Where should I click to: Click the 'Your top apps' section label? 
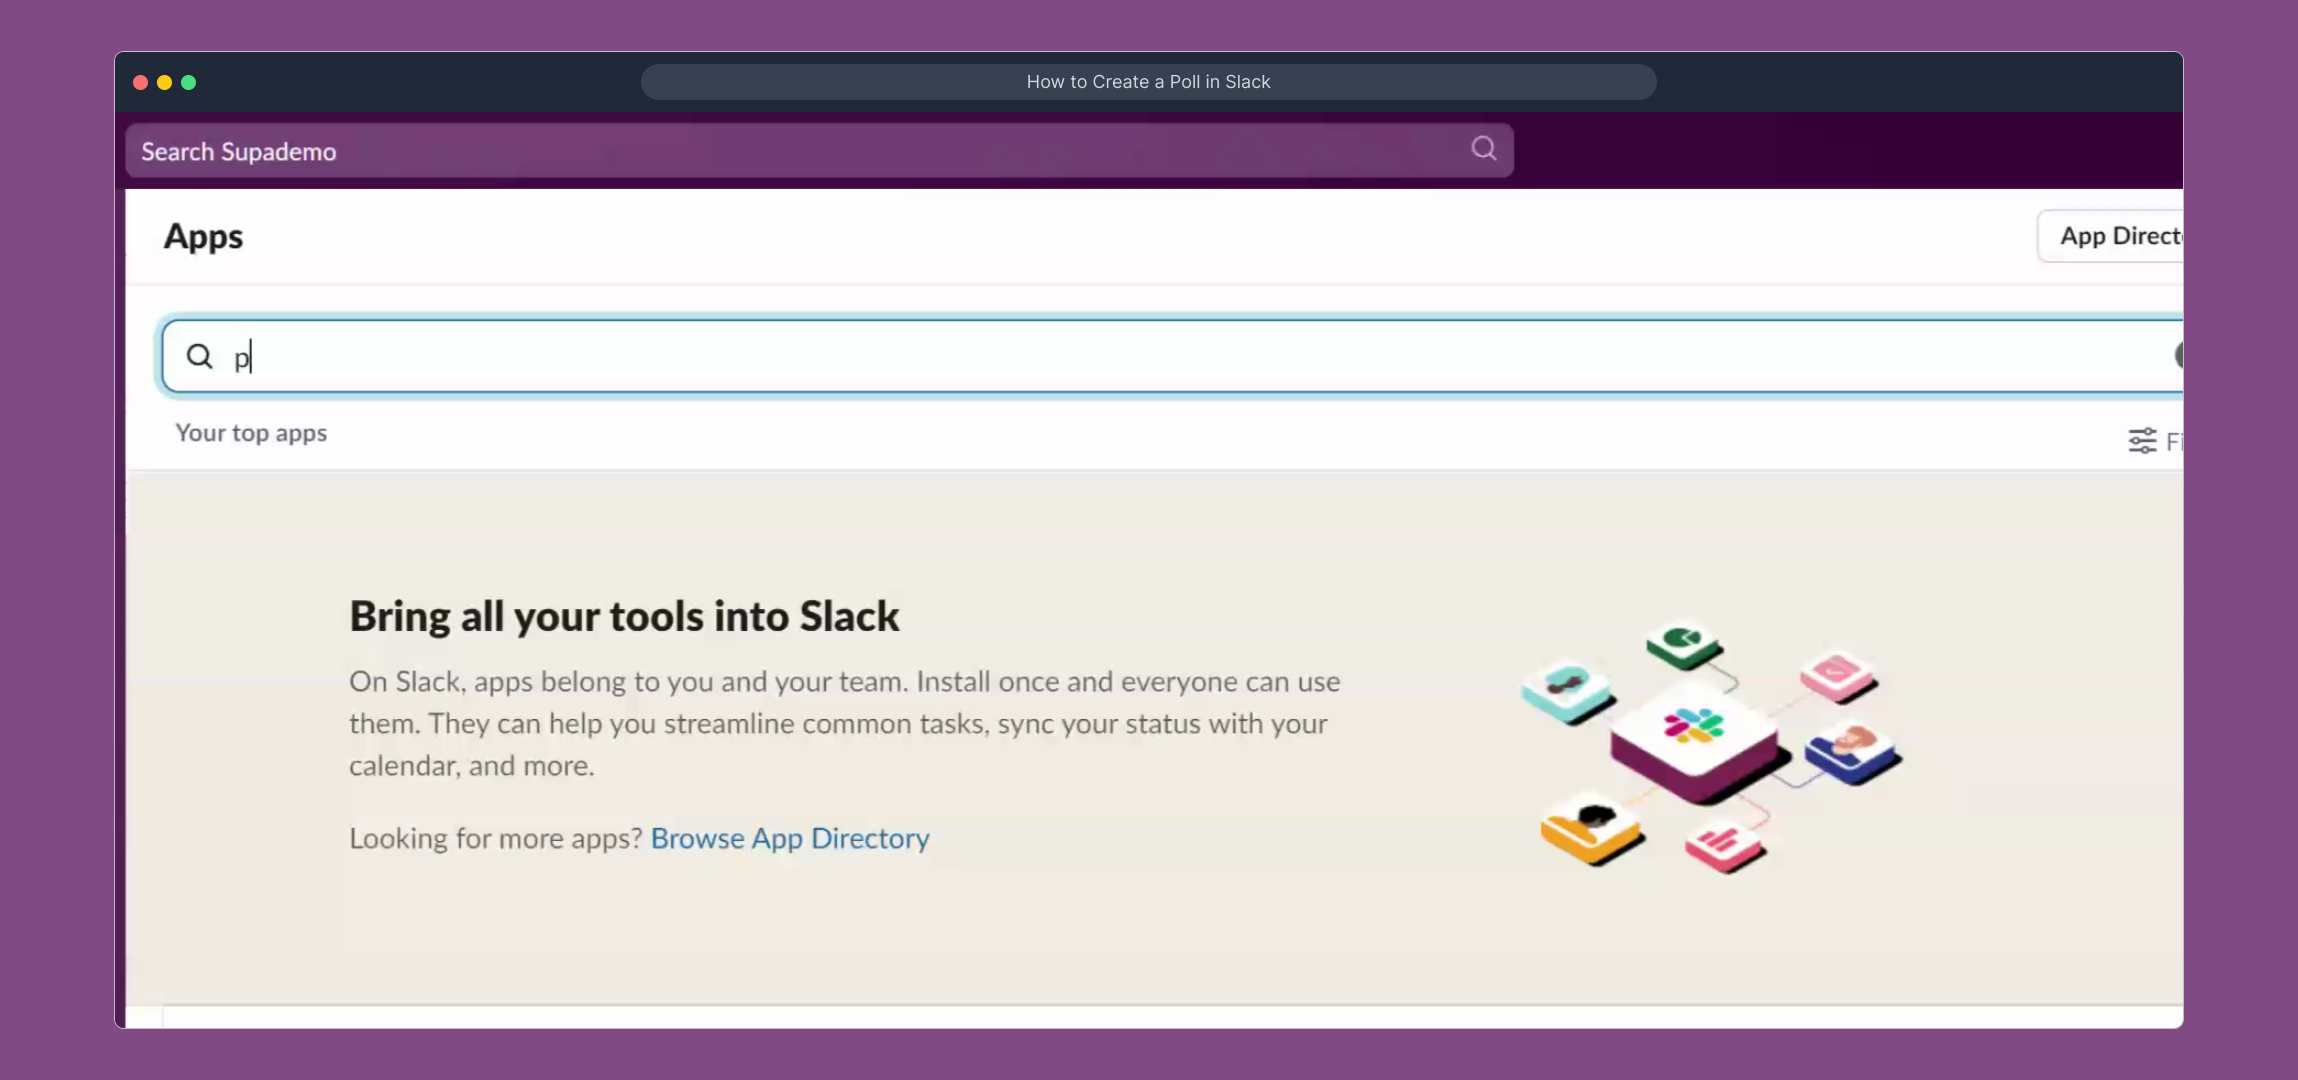pyautogui.click(x=251, y=433)
